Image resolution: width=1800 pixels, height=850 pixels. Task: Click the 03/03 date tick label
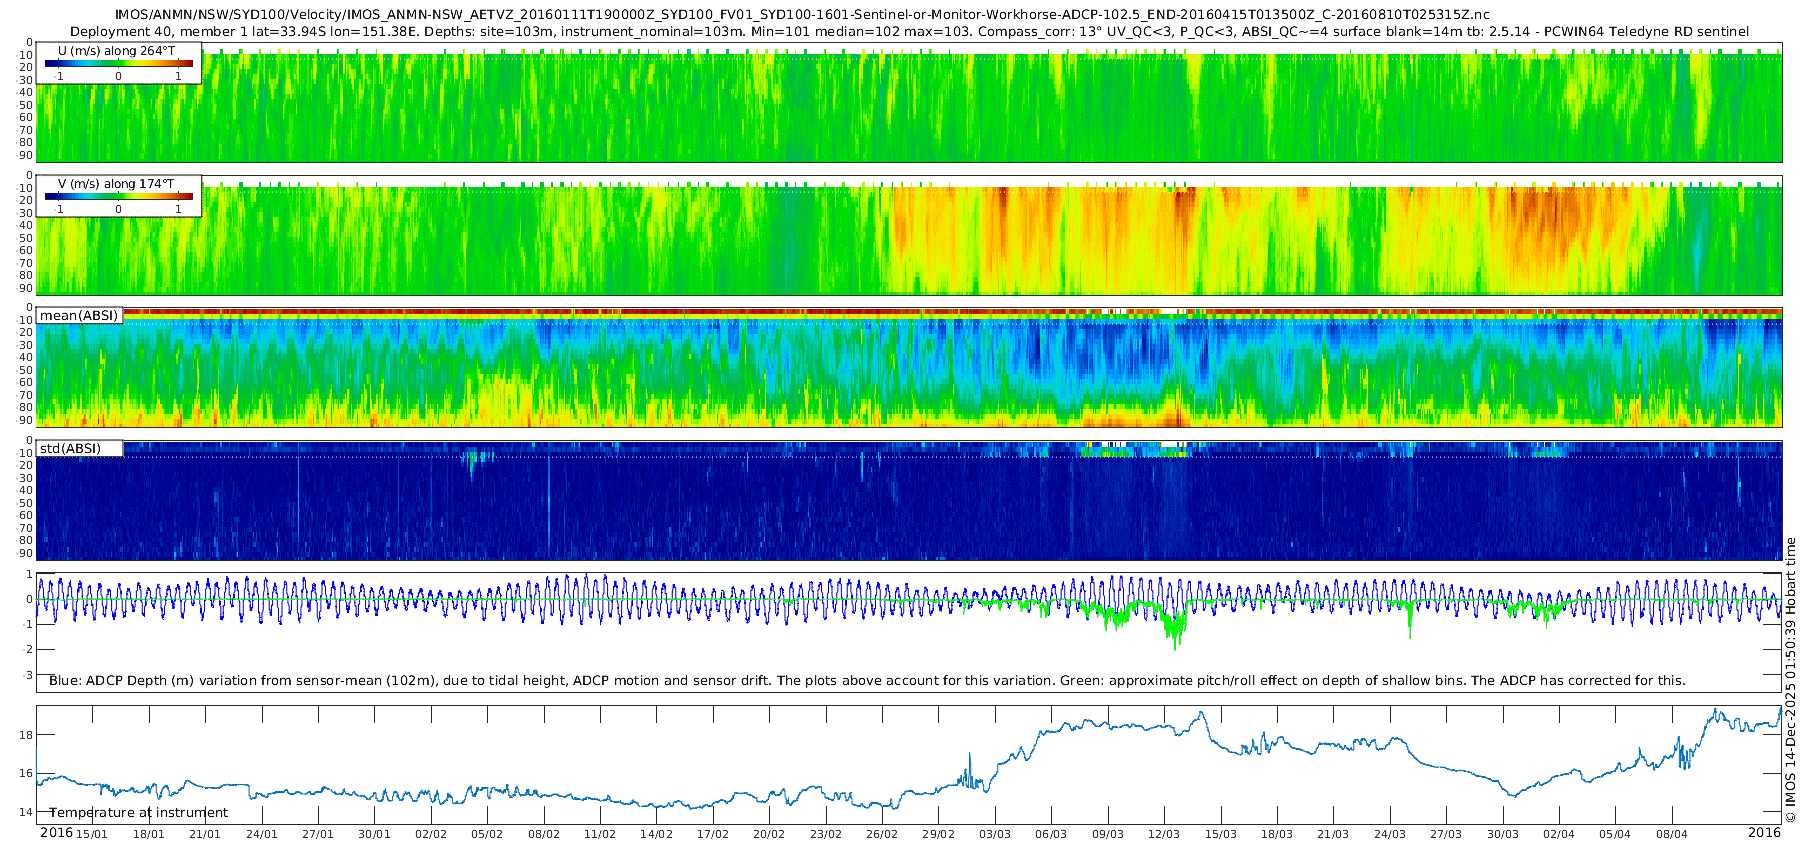(x=995, y=834)
